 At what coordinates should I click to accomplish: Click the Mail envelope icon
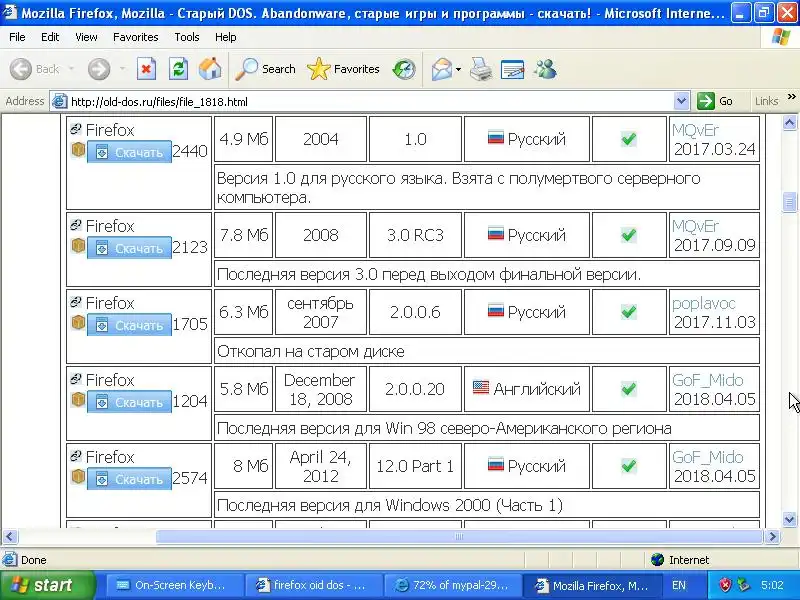tap(441, 69)
